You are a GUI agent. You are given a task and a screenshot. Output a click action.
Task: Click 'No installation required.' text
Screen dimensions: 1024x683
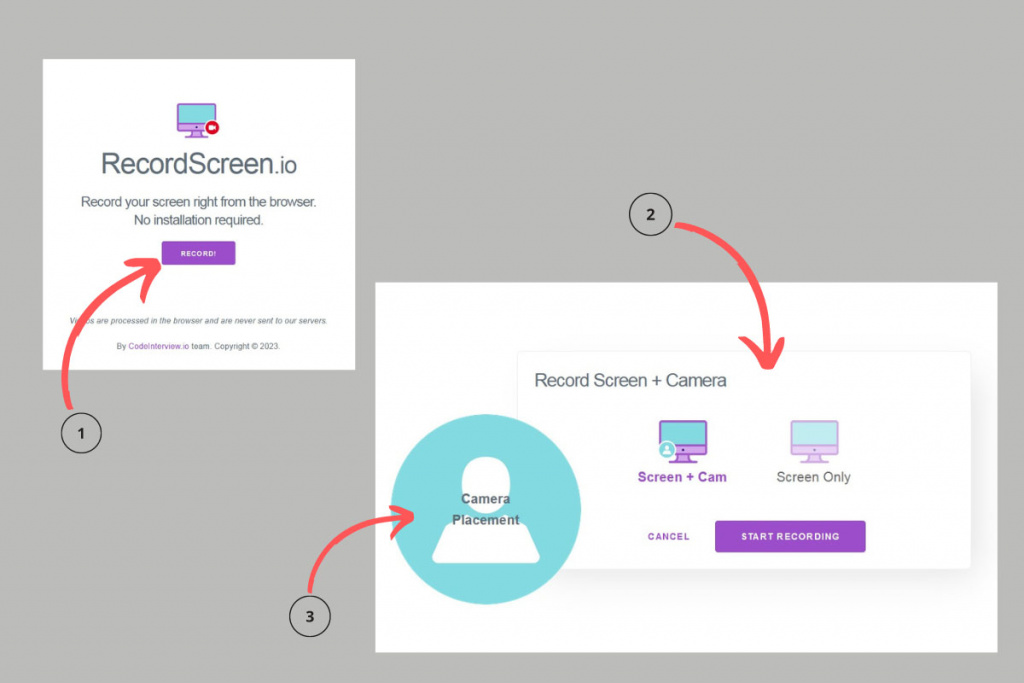click(x=199, y=220)
